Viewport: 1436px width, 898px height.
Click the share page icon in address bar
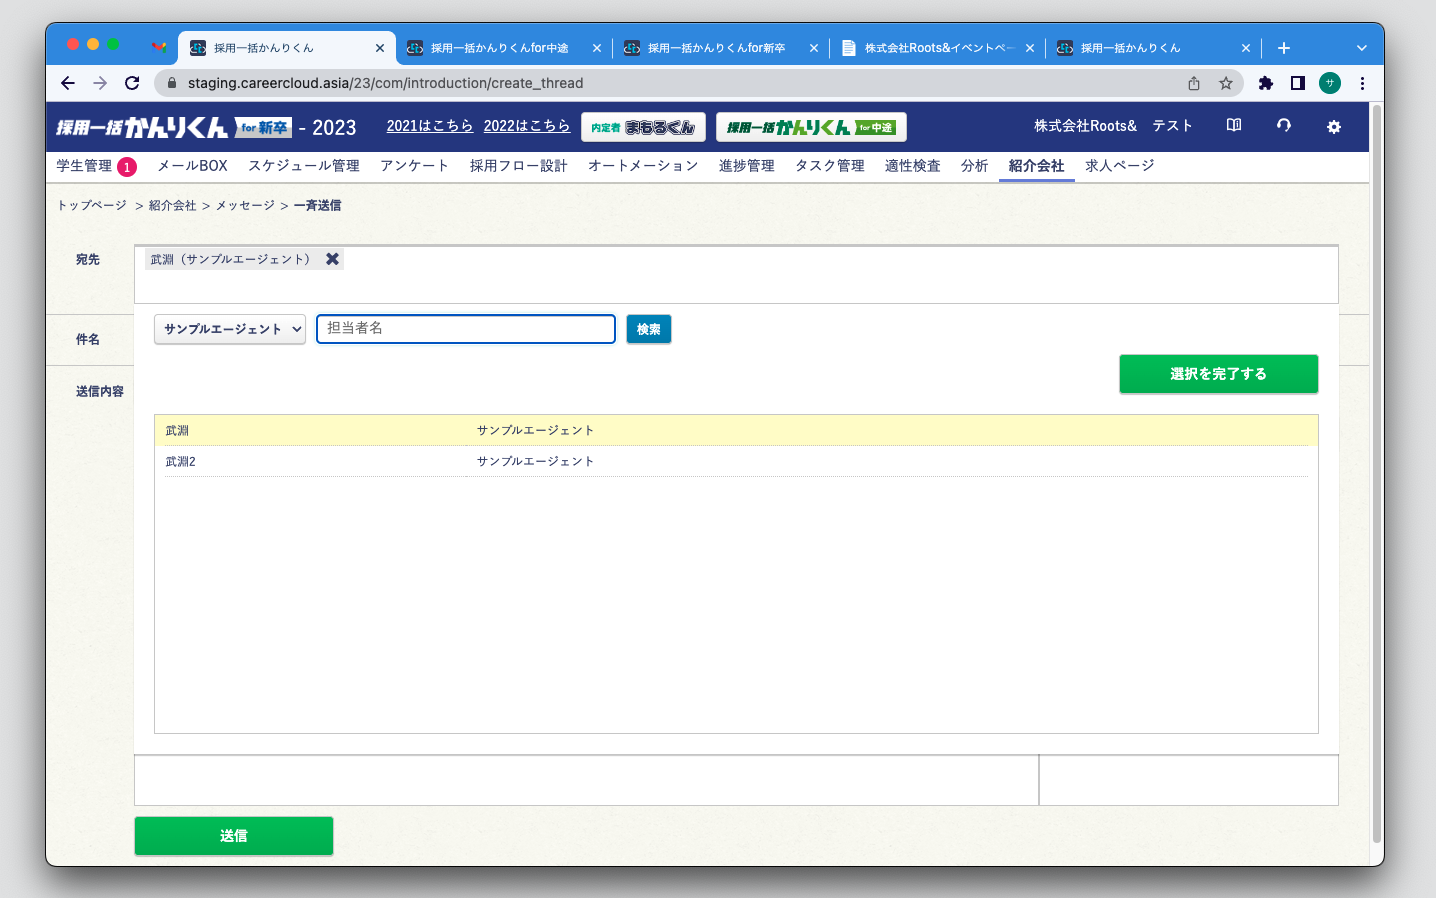point(1194,83)
